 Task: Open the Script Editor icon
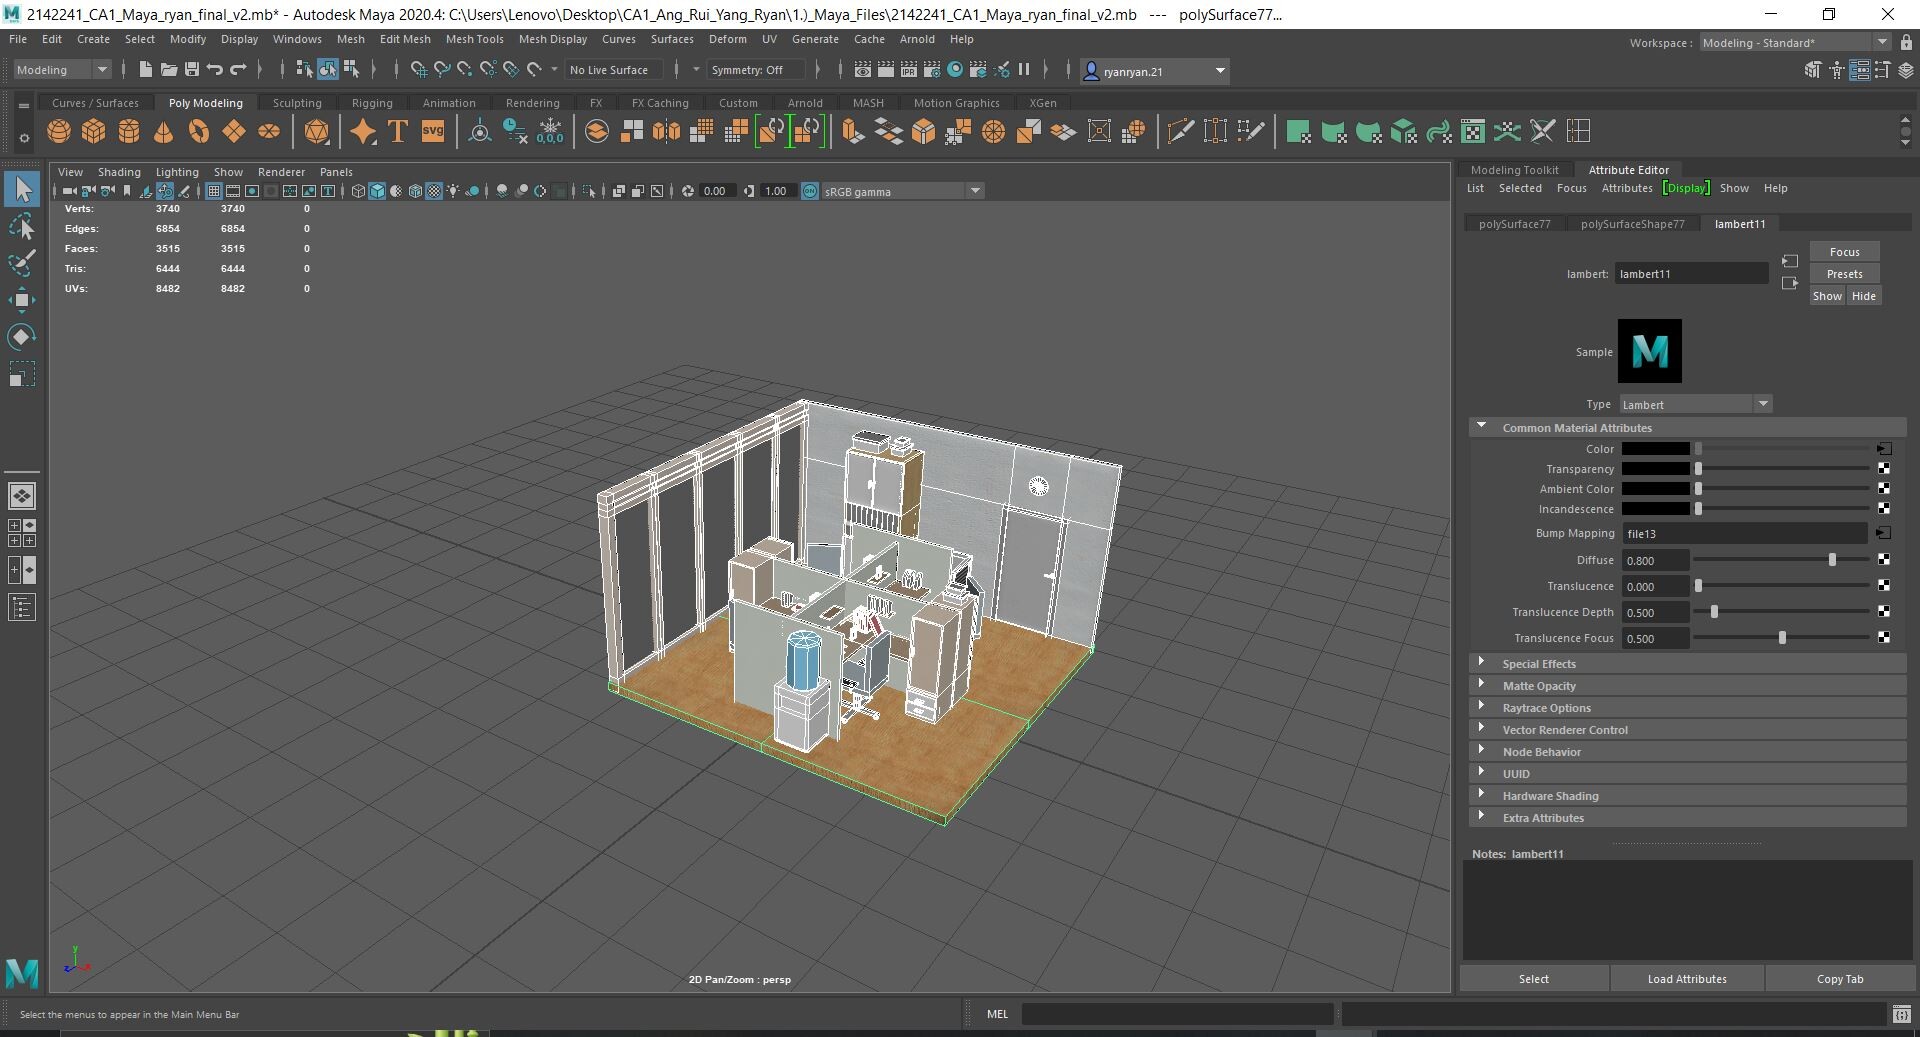[1901, 1015]
